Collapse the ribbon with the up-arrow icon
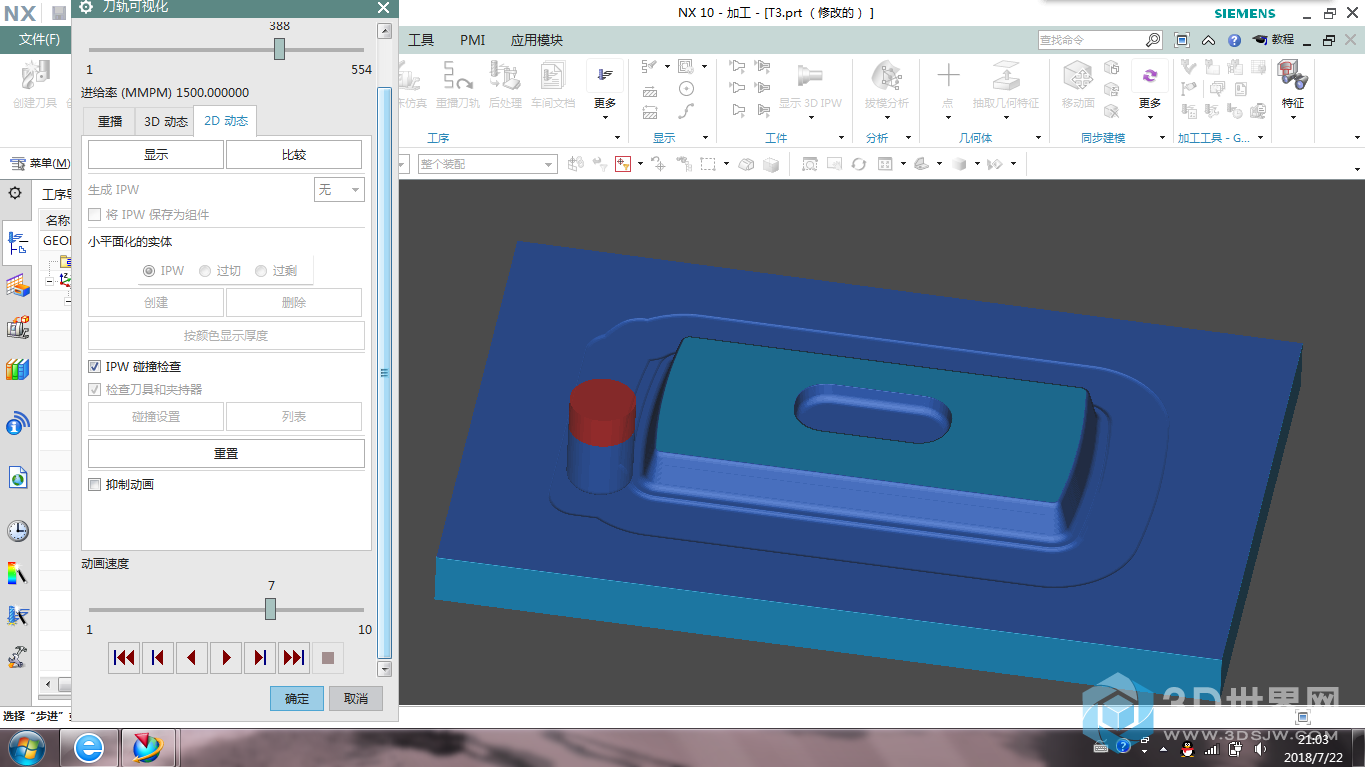 (x=1209, y=40)
